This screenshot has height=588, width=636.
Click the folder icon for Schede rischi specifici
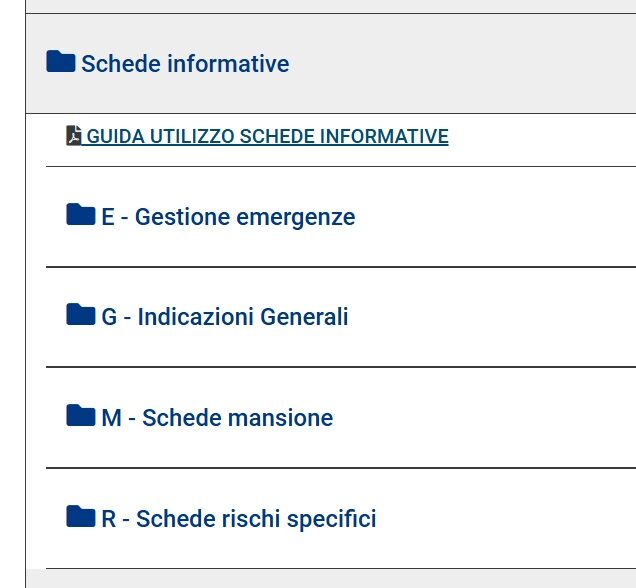point(81,517)
